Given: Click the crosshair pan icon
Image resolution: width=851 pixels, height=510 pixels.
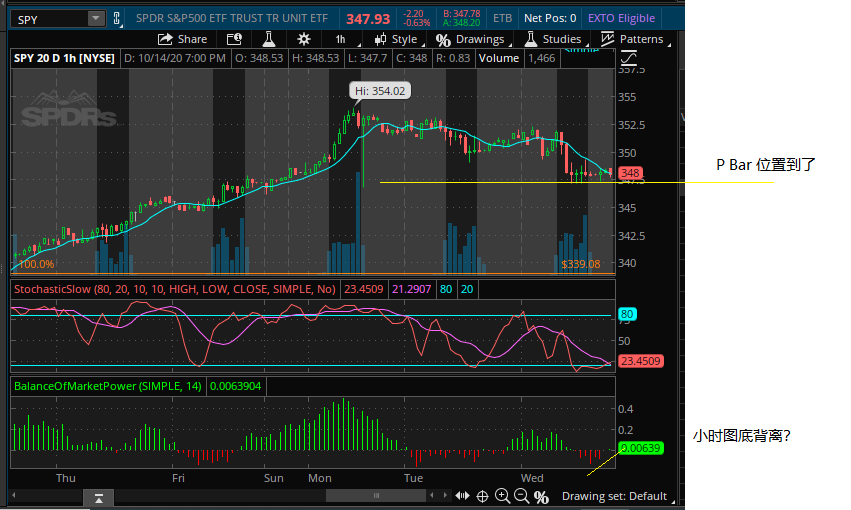Looking at the screenshot, I should pyautogui.click(x=482, y=496).
